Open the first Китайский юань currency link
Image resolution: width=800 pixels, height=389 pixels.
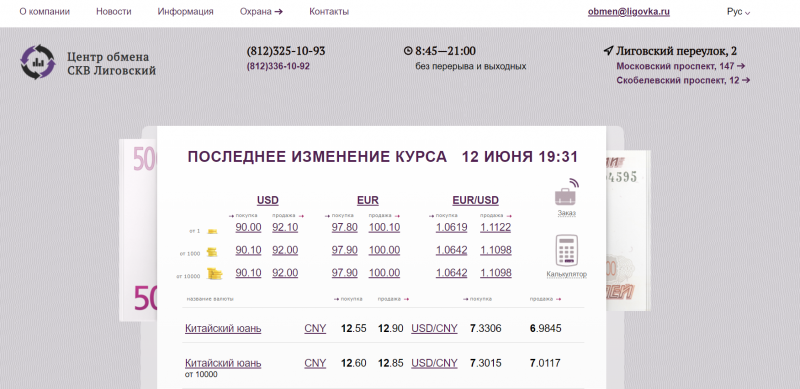coord(223,328)
